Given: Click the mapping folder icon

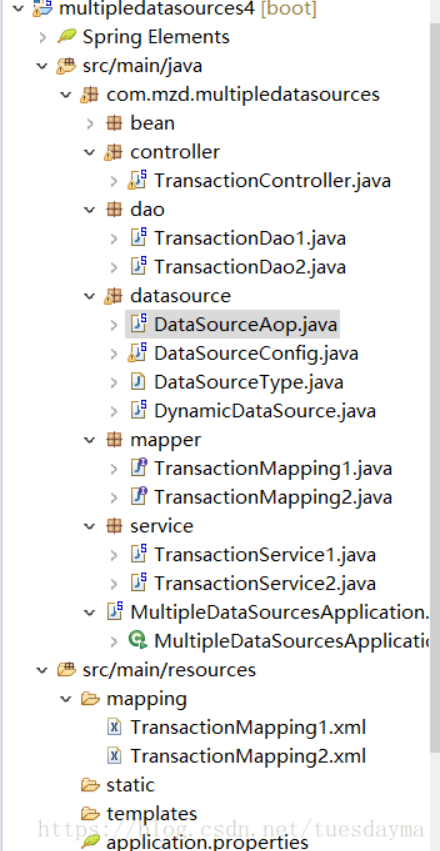Looking at the screenshot, I should [x=90, y=698].
